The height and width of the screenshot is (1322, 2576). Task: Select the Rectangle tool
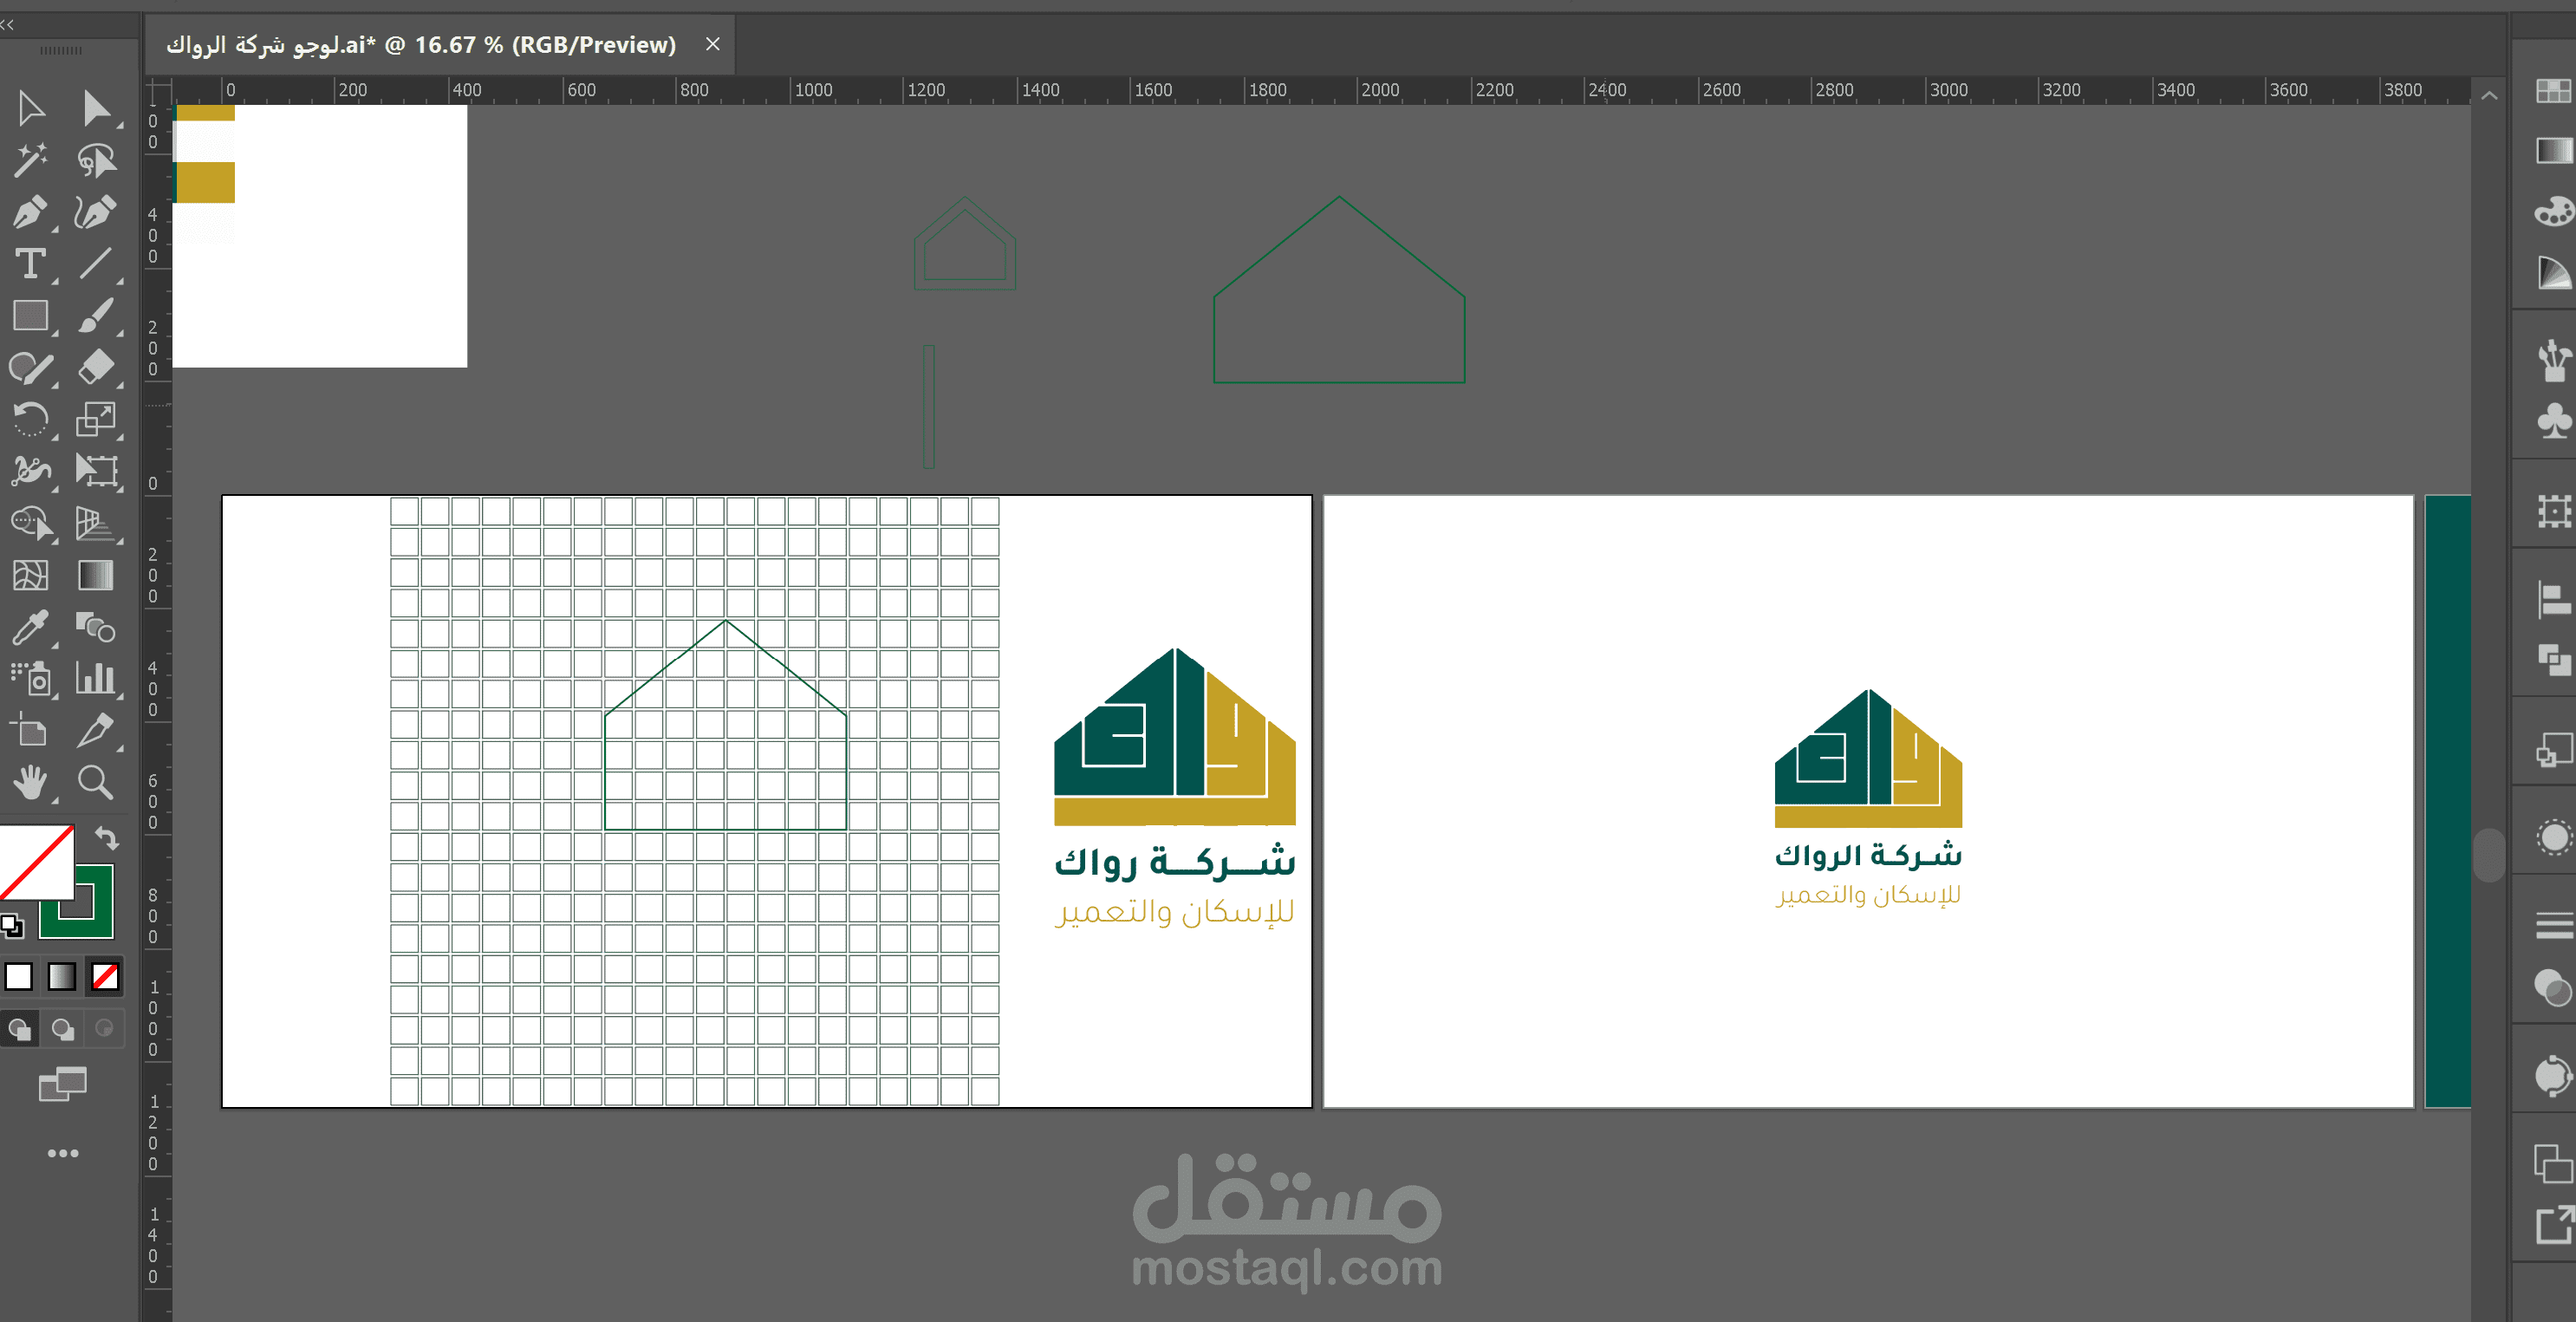tap(30, 316)
